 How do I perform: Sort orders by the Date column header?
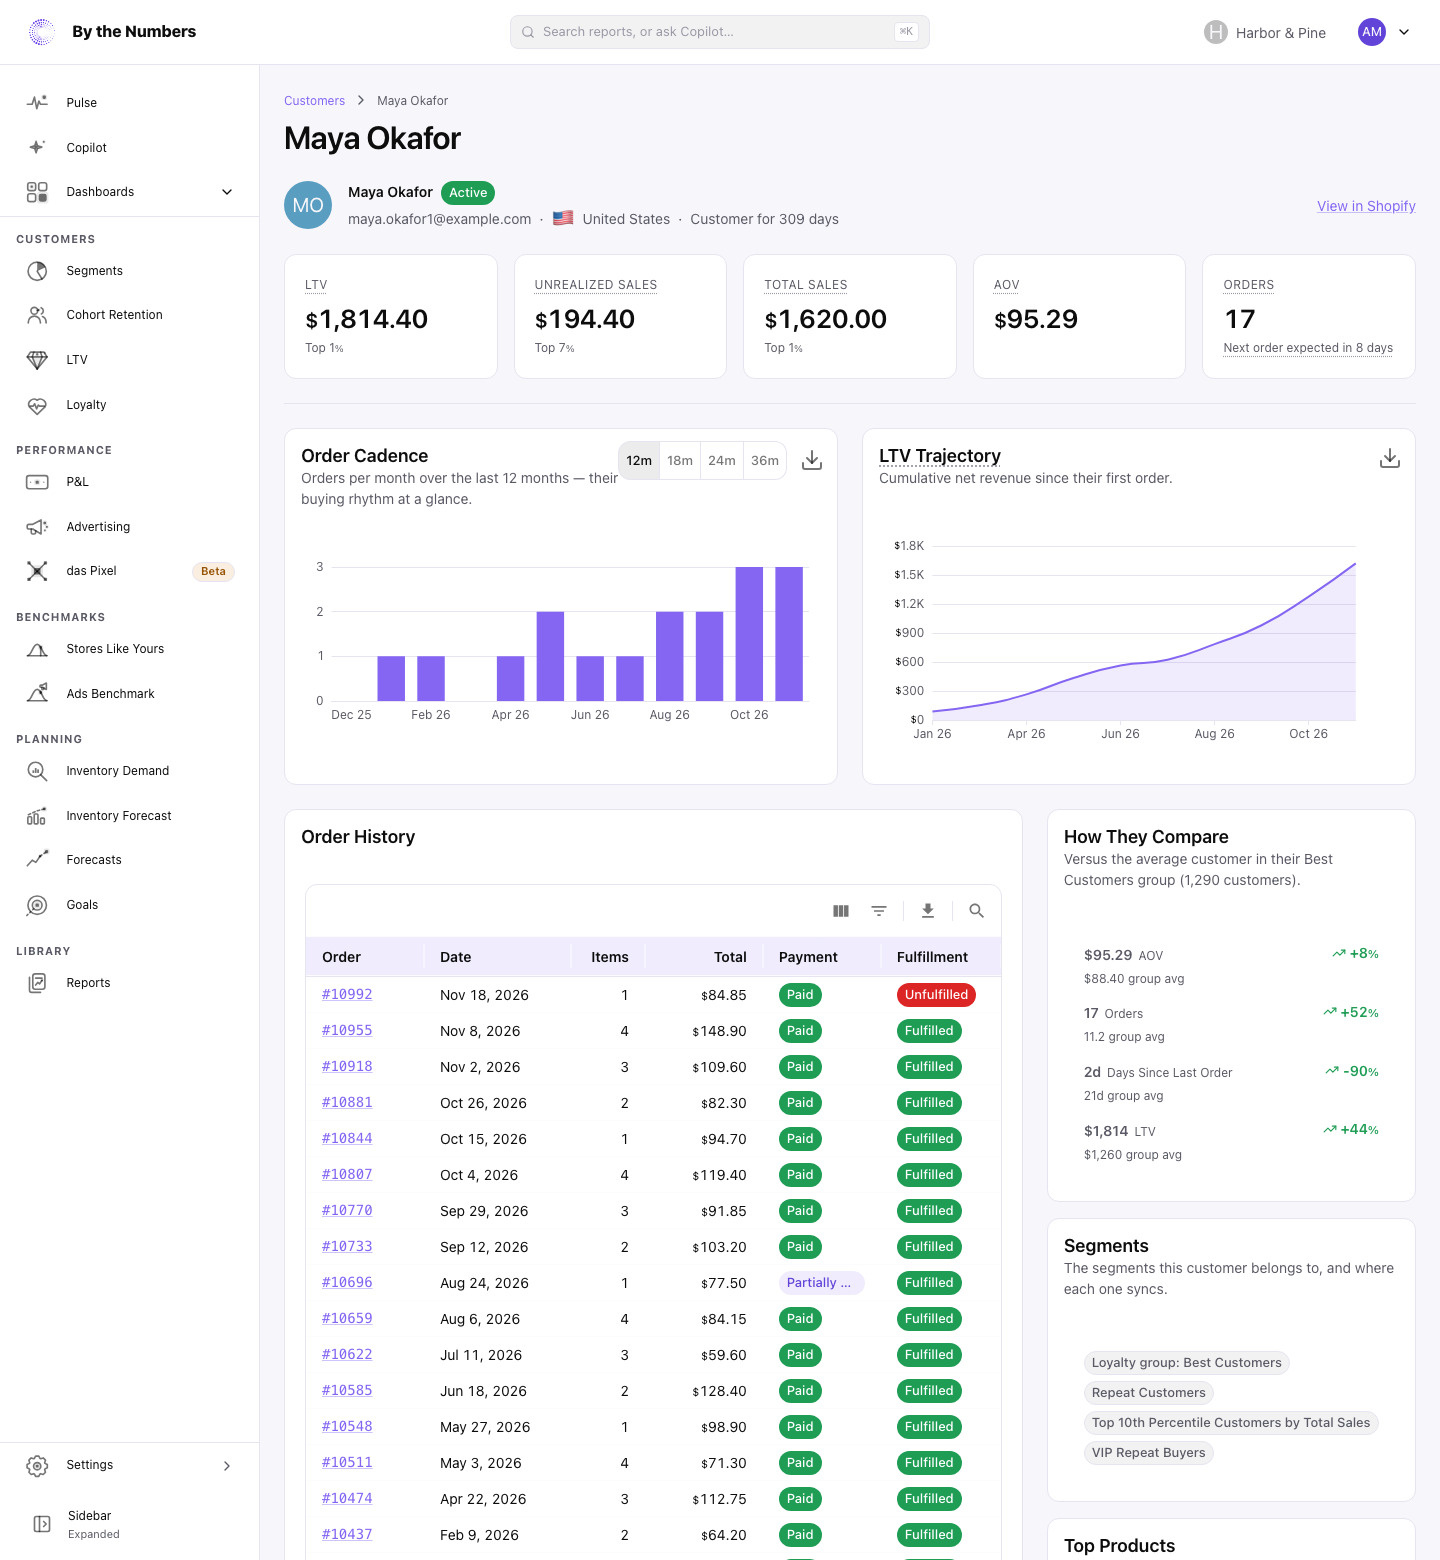point(456,957)
